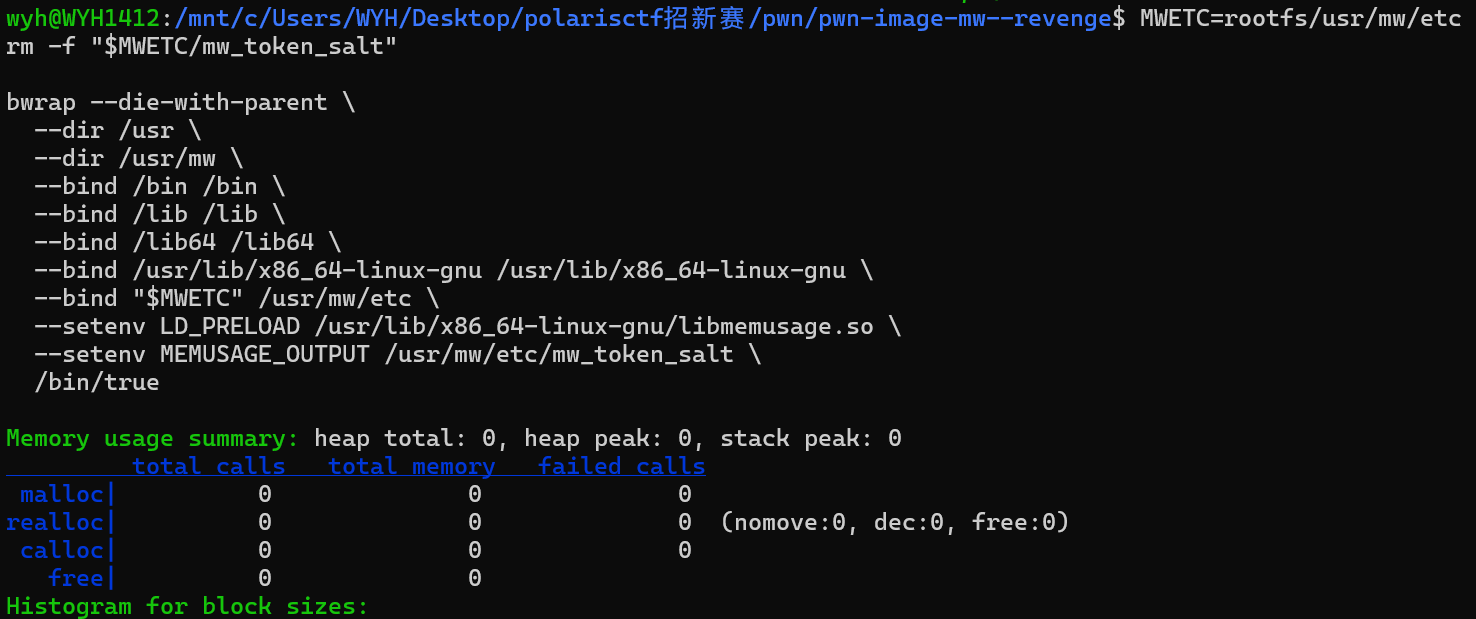Click the realloc row label

click(x=55, y=522)
